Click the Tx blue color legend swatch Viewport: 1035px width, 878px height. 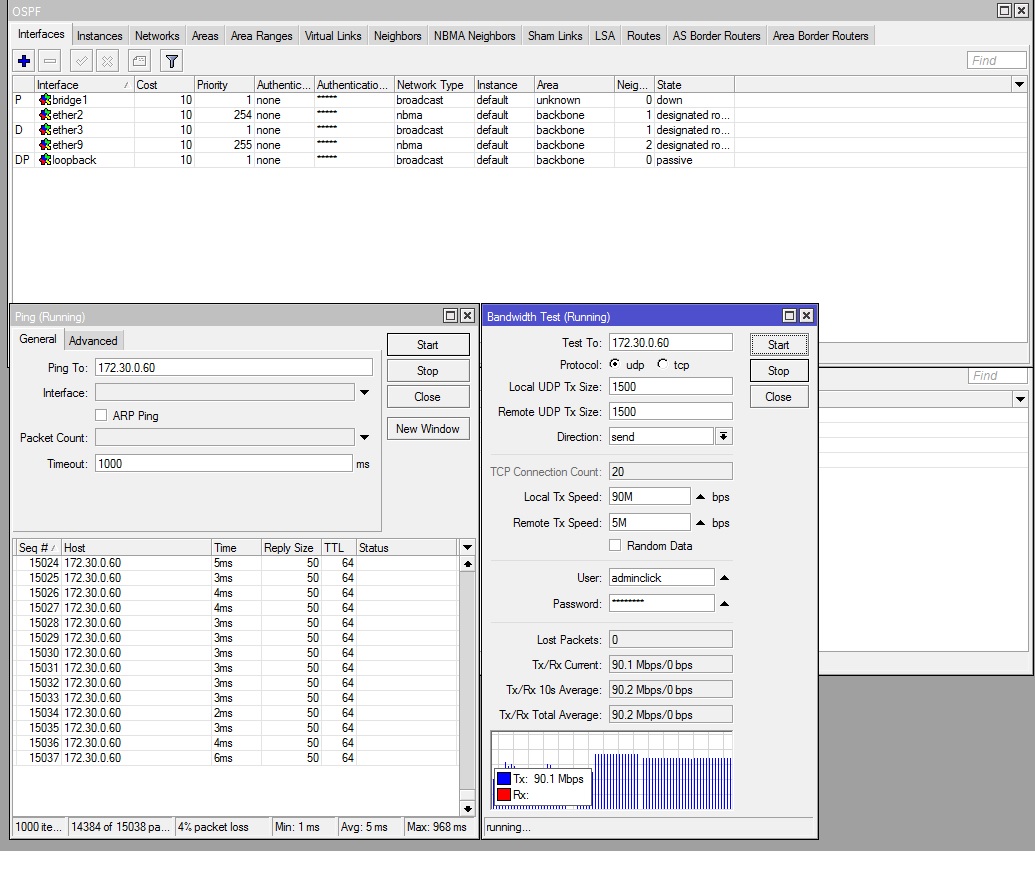[x=504, y=779]
